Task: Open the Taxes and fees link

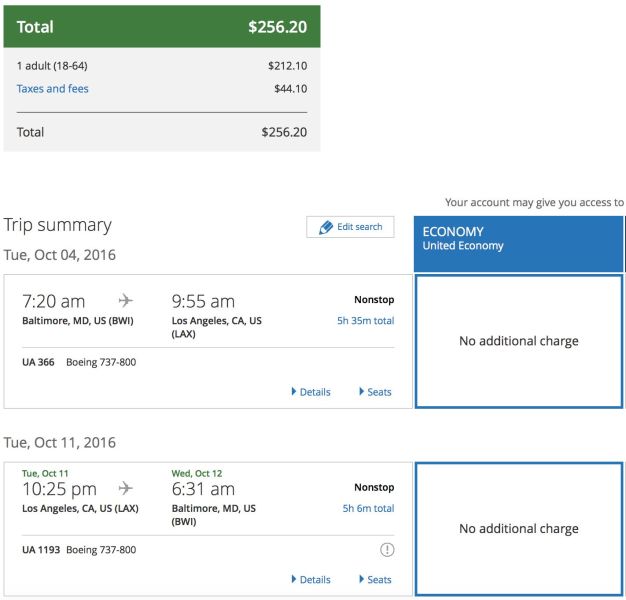Action: pyautogui.click(x=52, y=89)
